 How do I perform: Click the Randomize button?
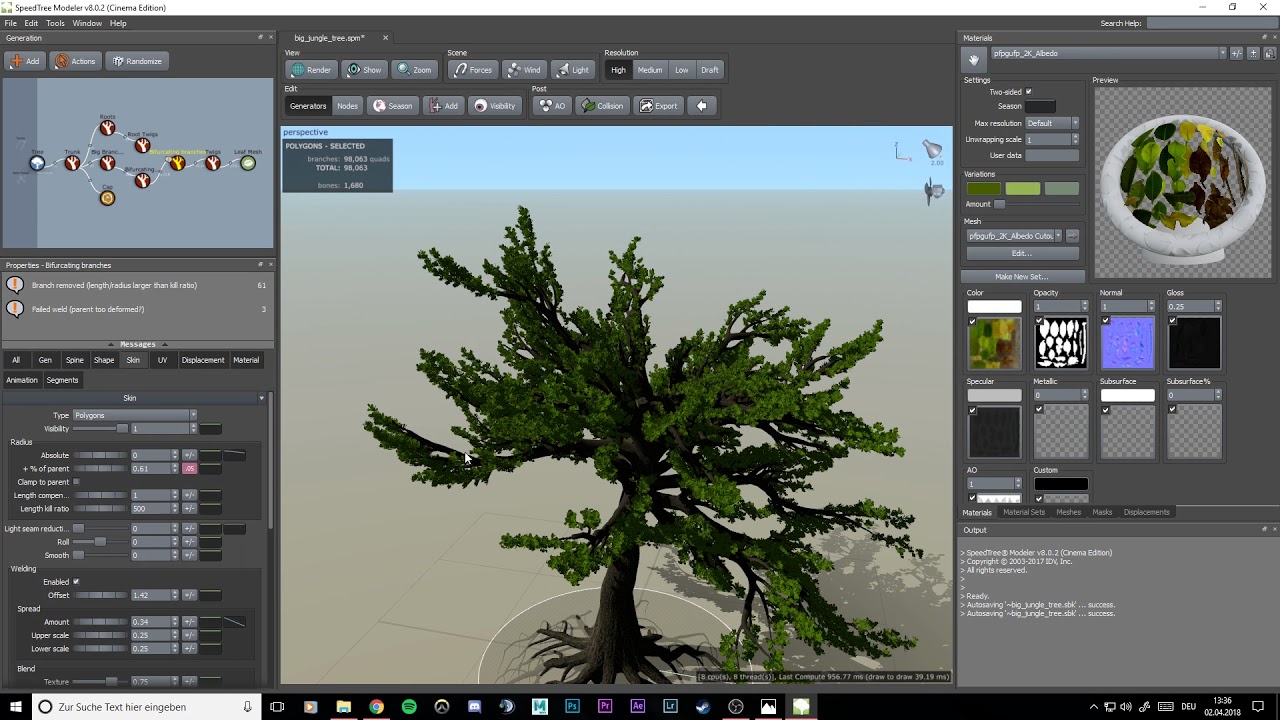[x=137, y=61]
